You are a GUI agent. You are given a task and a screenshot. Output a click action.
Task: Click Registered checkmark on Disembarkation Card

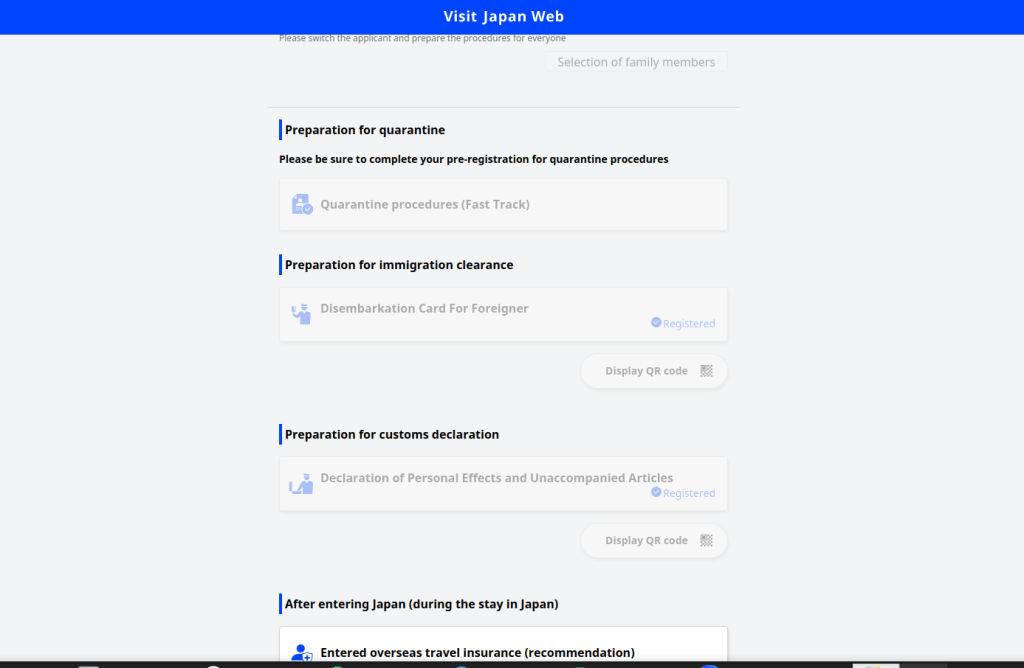pyautogui.click(x=656, y=323)
